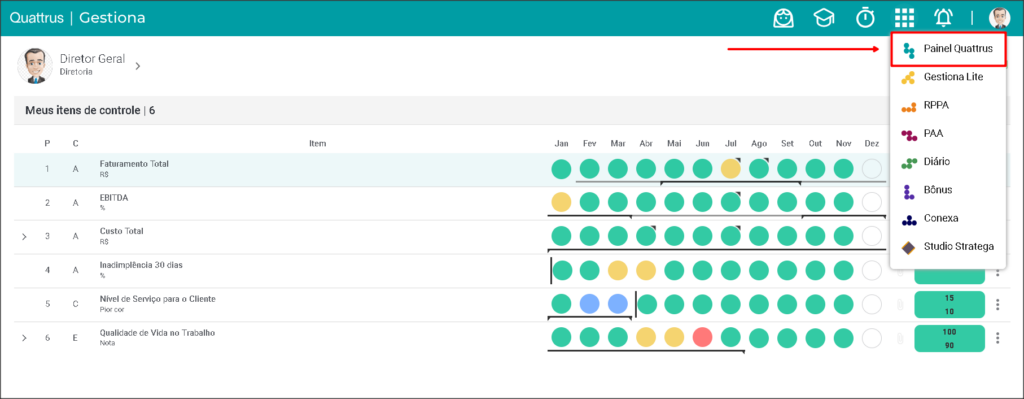The width and height of the screenshot is (1024, 399).
Task: Select Gestiona Lite from apps menu
Action: coord(948,77)
